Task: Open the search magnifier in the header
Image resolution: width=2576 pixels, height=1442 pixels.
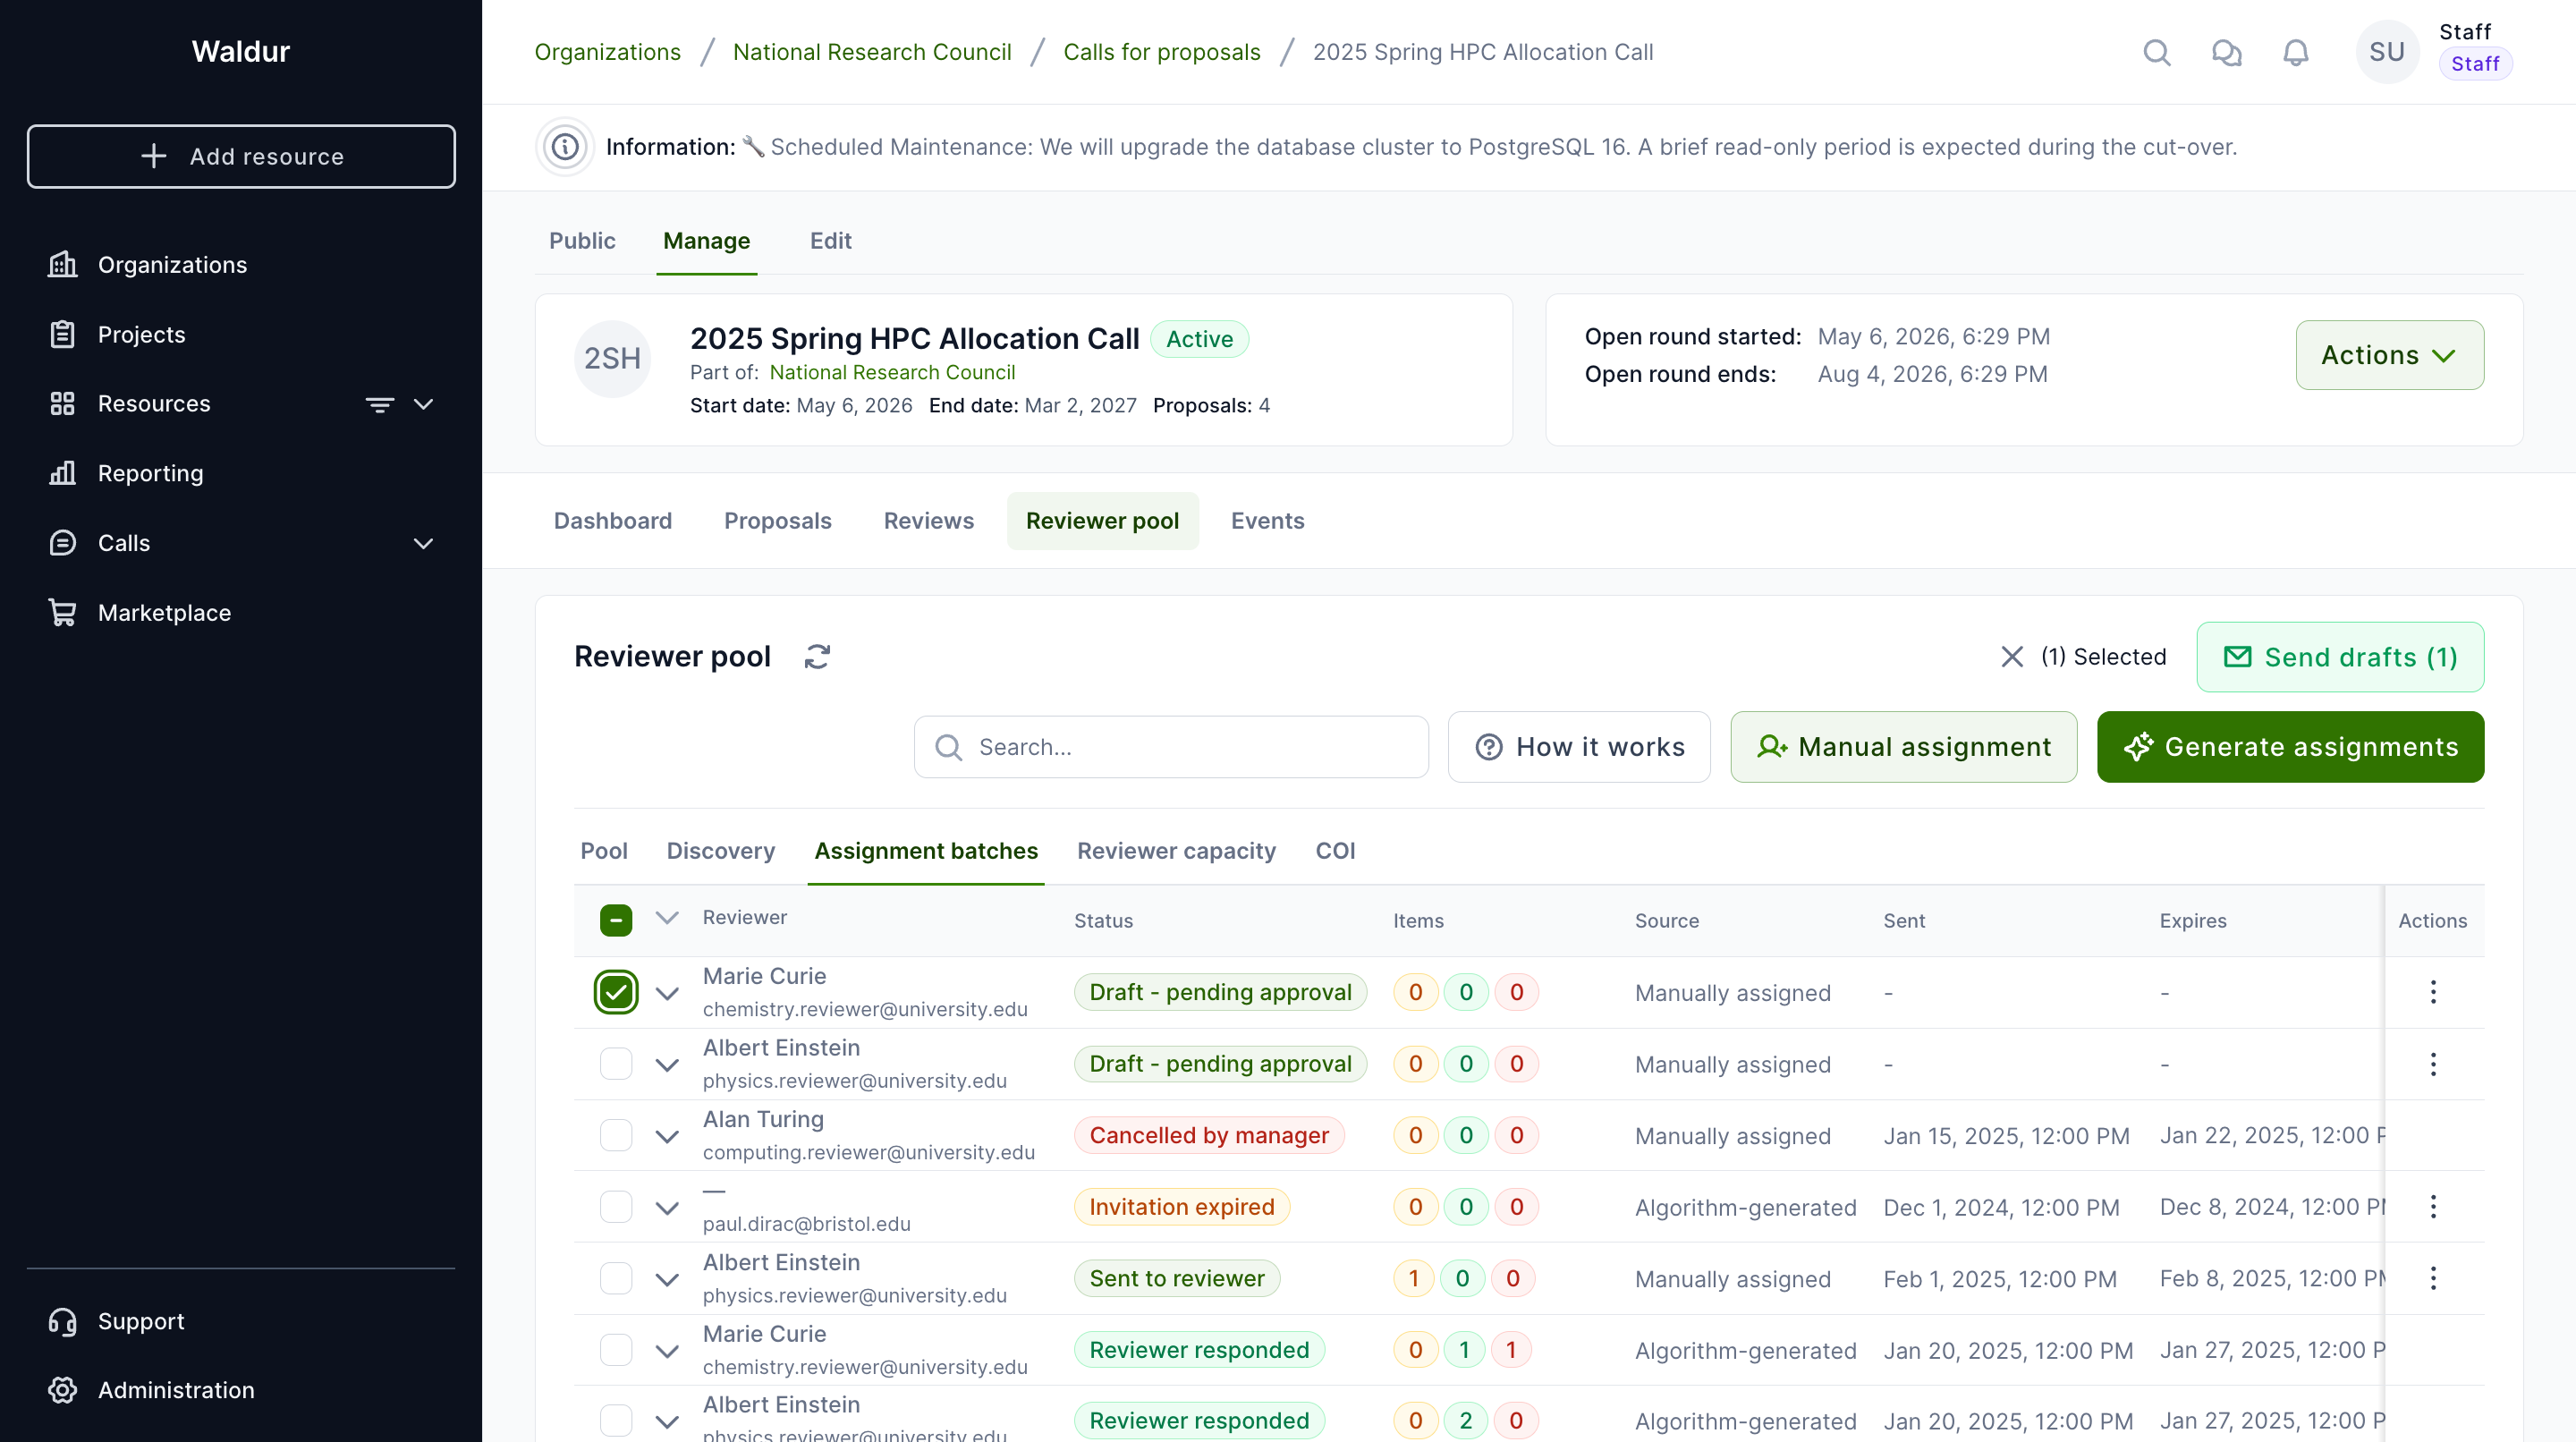Action: [2157, 52]
